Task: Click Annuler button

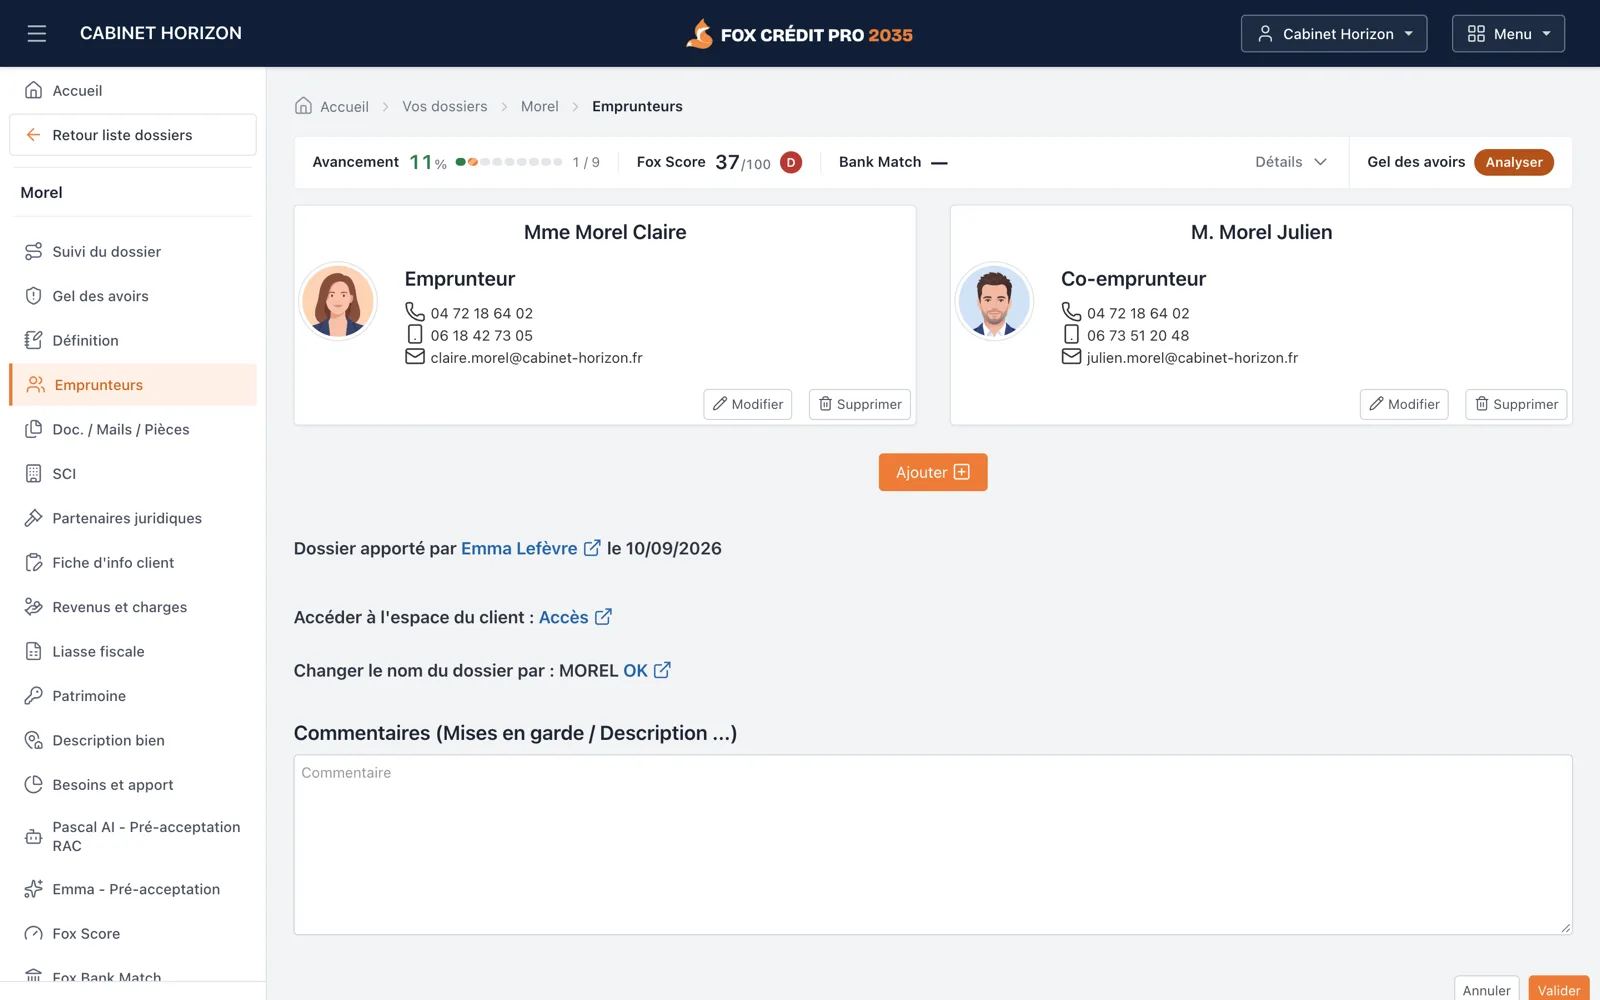Action: pyautogui.click(x=1487, y=989)
